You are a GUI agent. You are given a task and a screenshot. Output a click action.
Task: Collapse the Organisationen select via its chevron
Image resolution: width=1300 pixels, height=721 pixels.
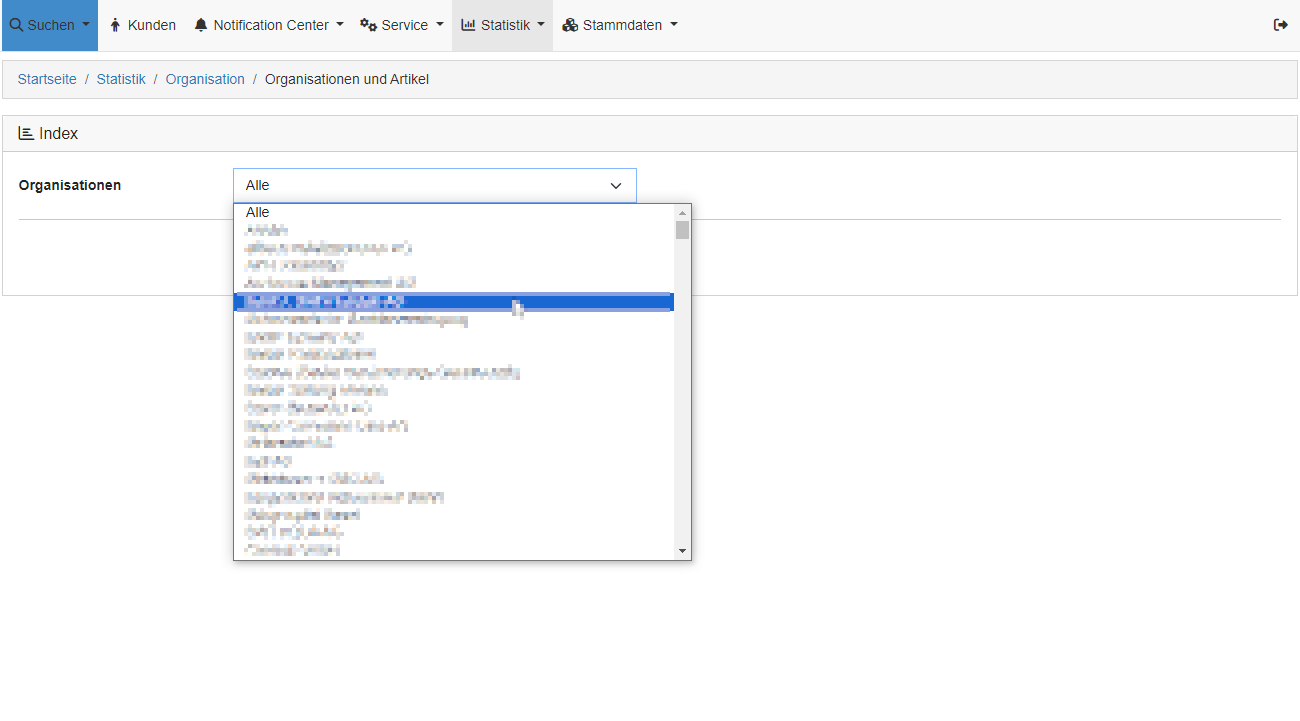(x=616, y=186)
